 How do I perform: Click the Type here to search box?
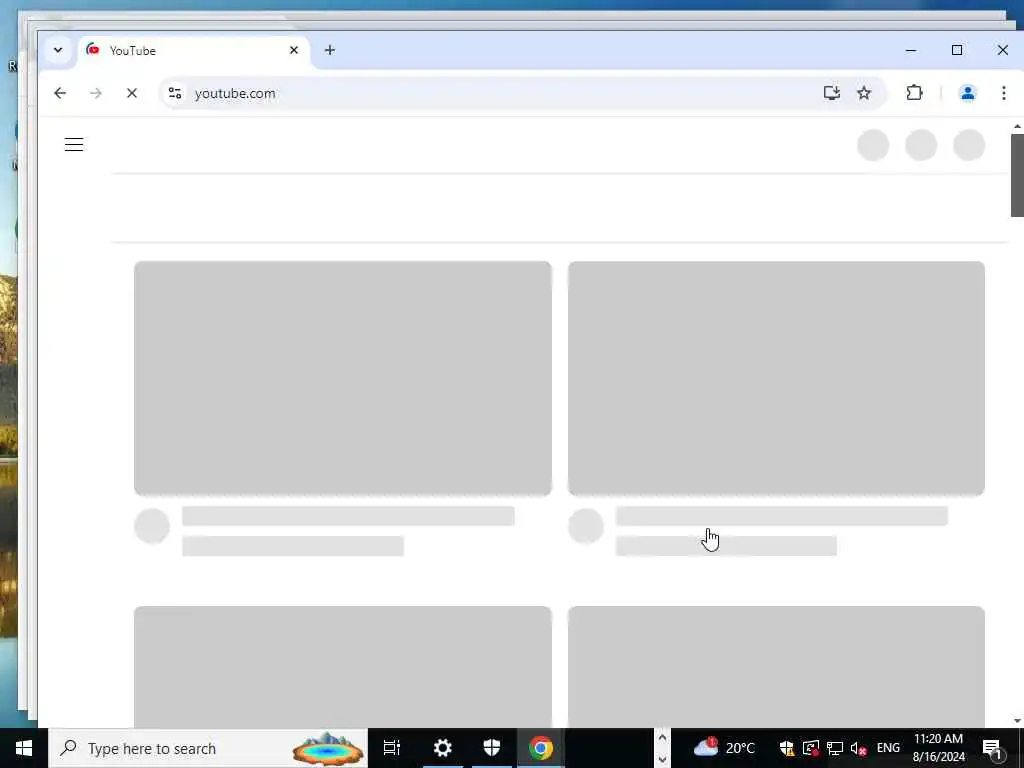point(208,748)
